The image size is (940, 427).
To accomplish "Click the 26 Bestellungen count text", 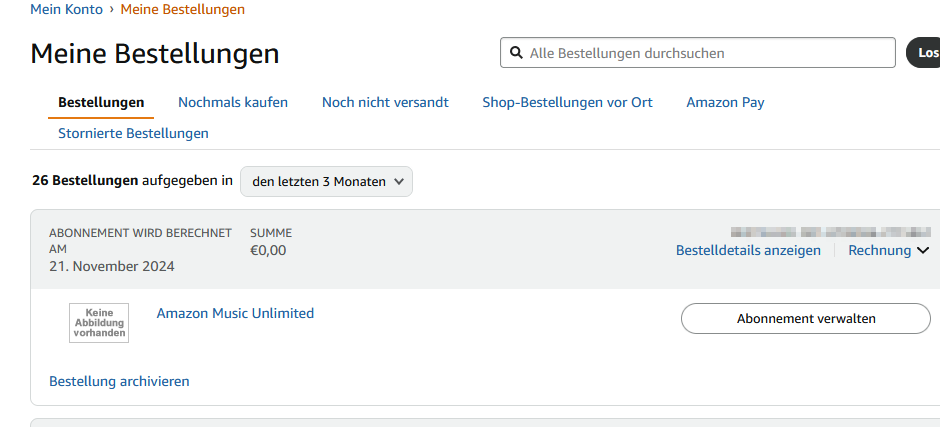I will [x=85, y=181].
